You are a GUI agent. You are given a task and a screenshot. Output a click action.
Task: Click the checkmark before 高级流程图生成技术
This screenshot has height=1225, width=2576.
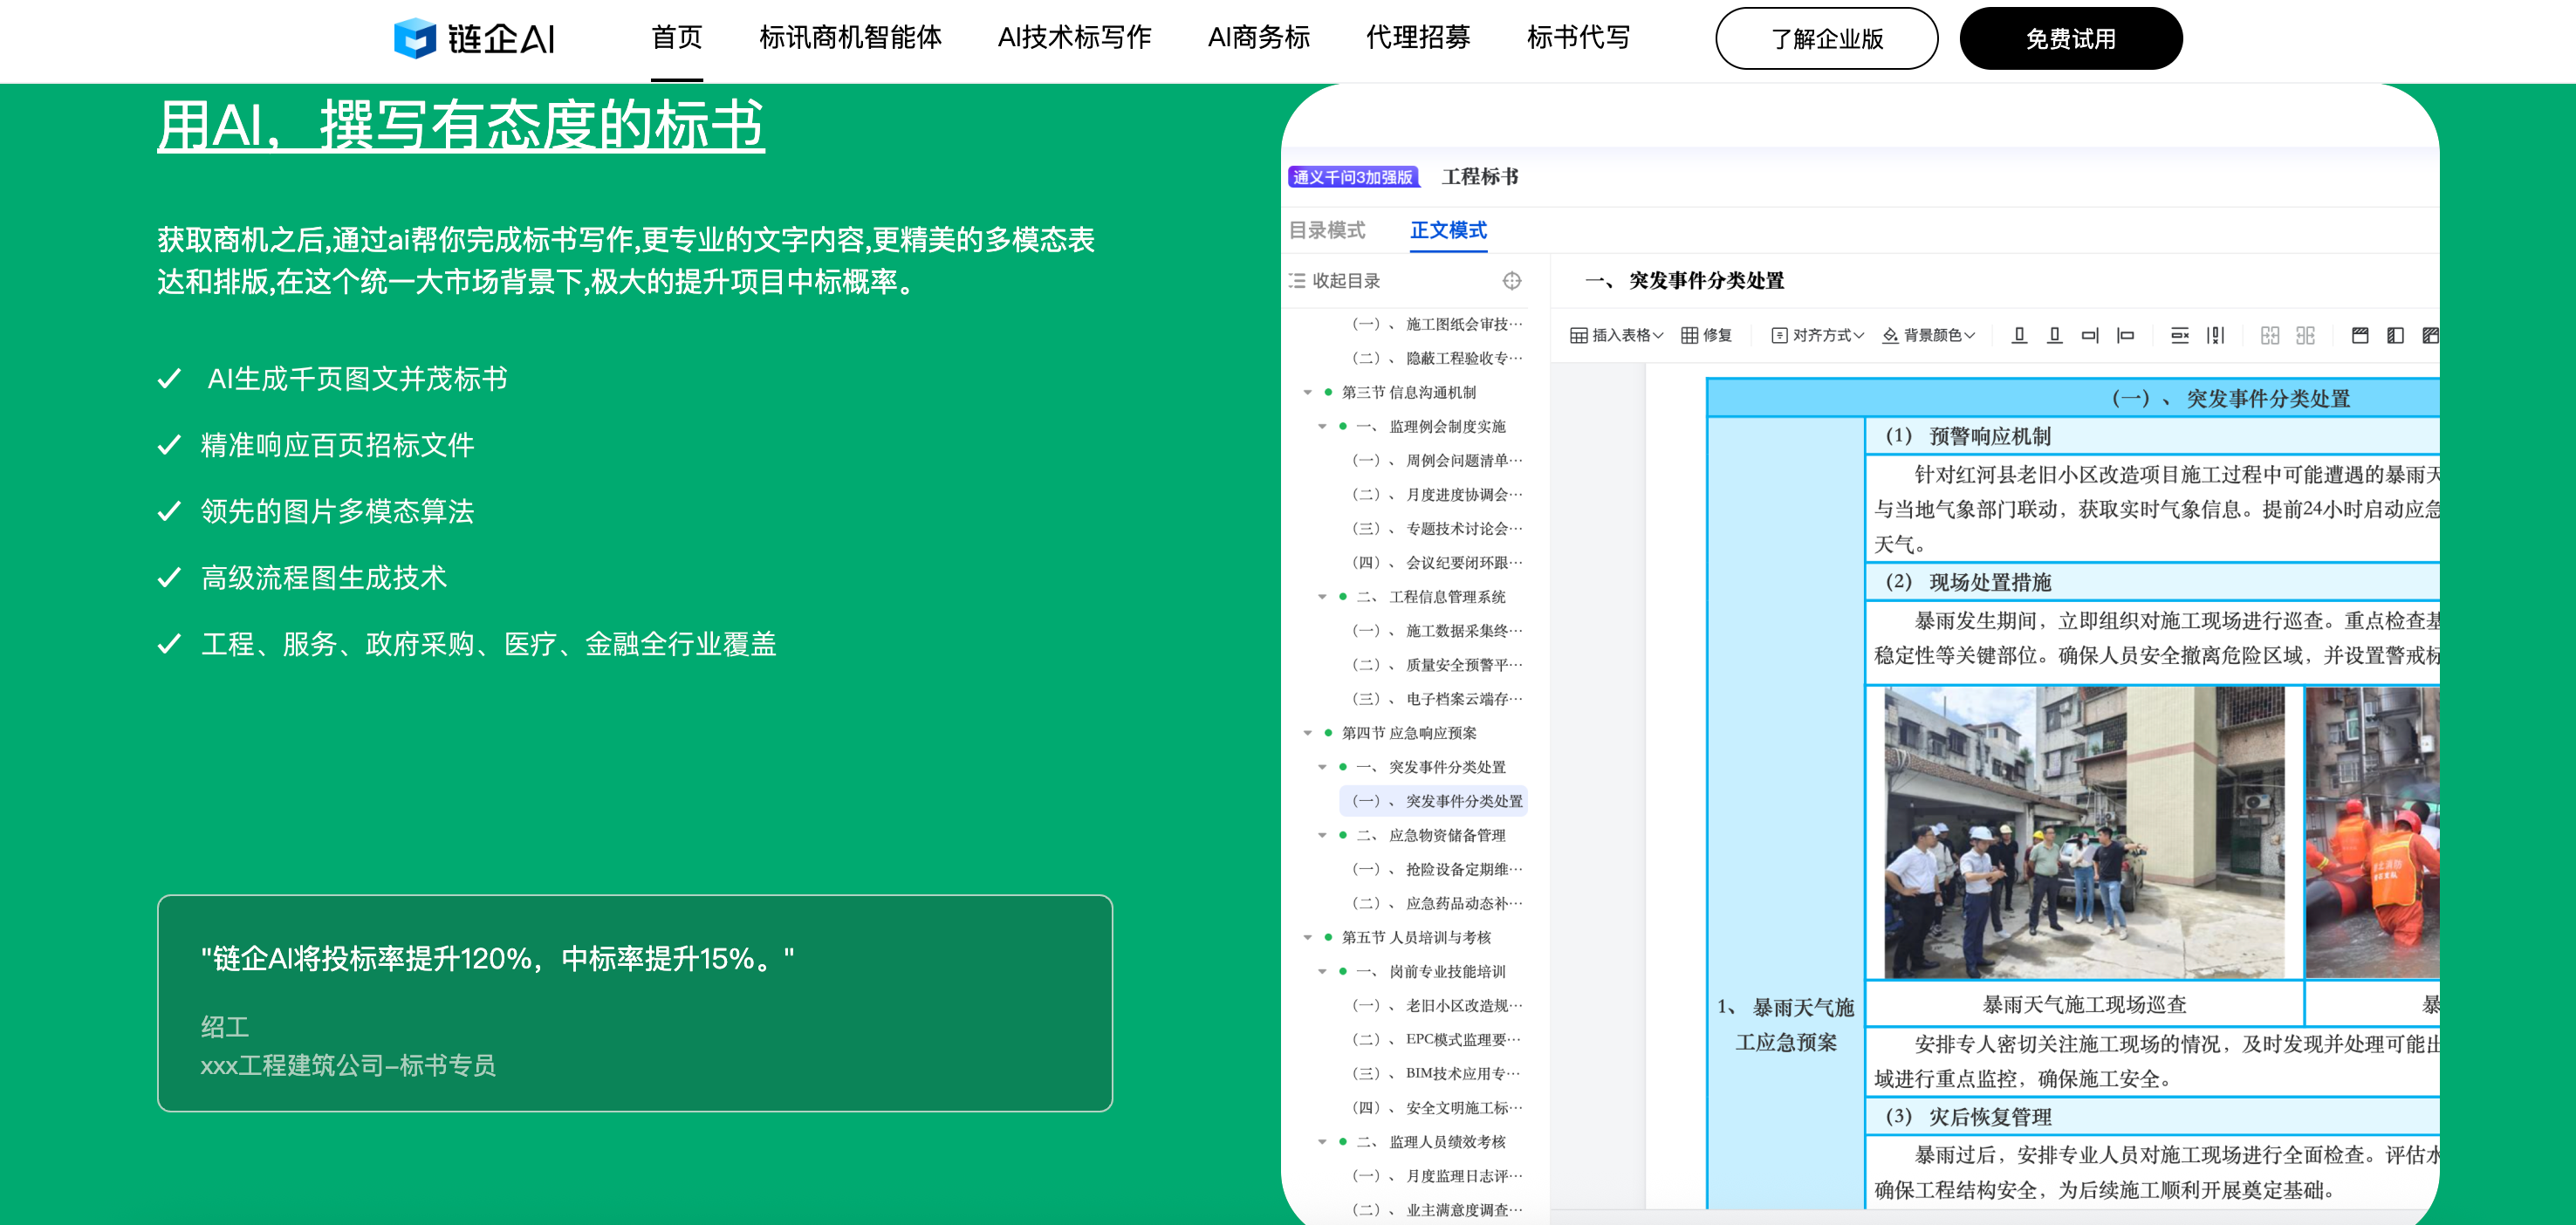coord(169,578)
